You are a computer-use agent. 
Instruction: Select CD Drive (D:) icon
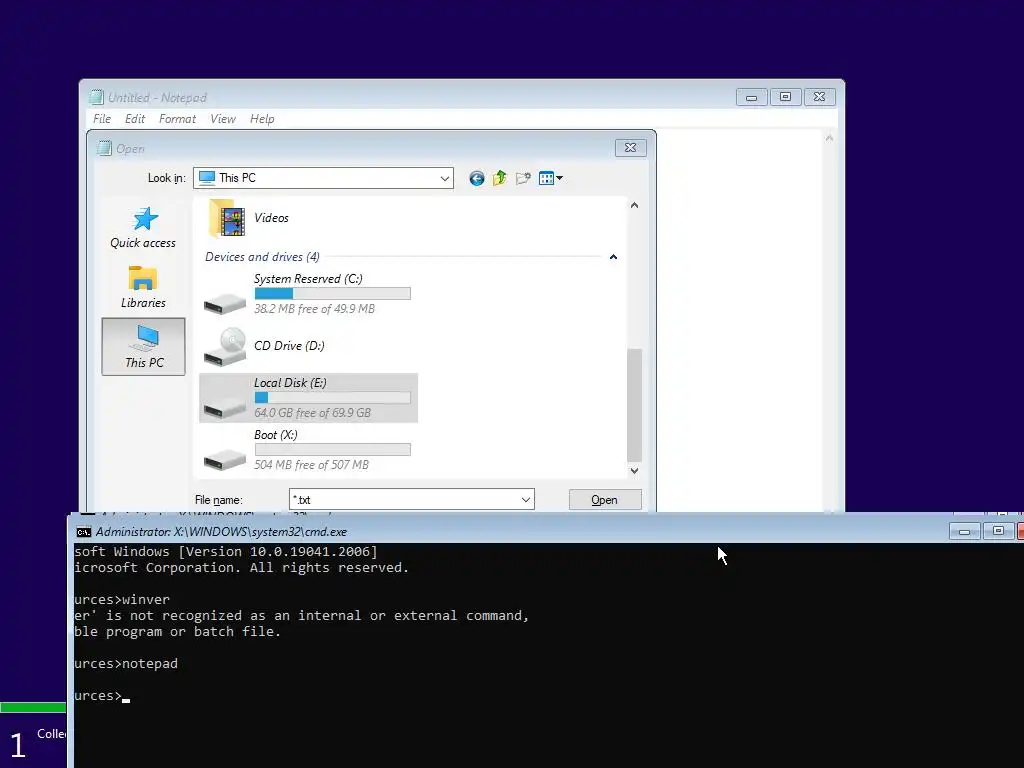225,347
